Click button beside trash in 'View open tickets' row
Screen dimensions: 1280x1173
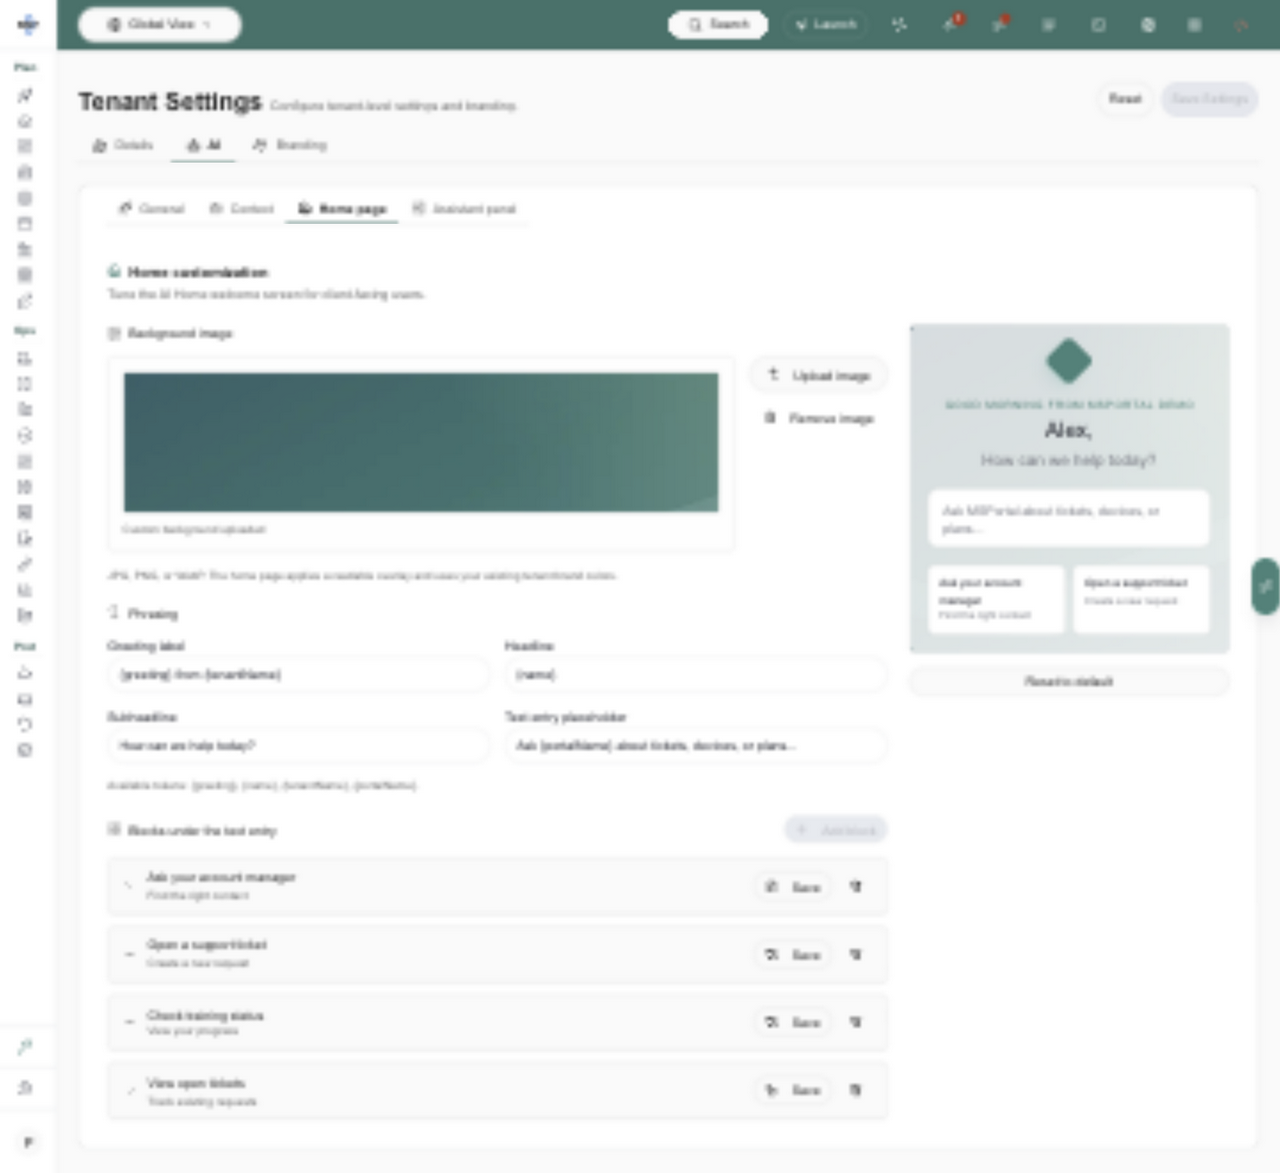pos(792,1090)
